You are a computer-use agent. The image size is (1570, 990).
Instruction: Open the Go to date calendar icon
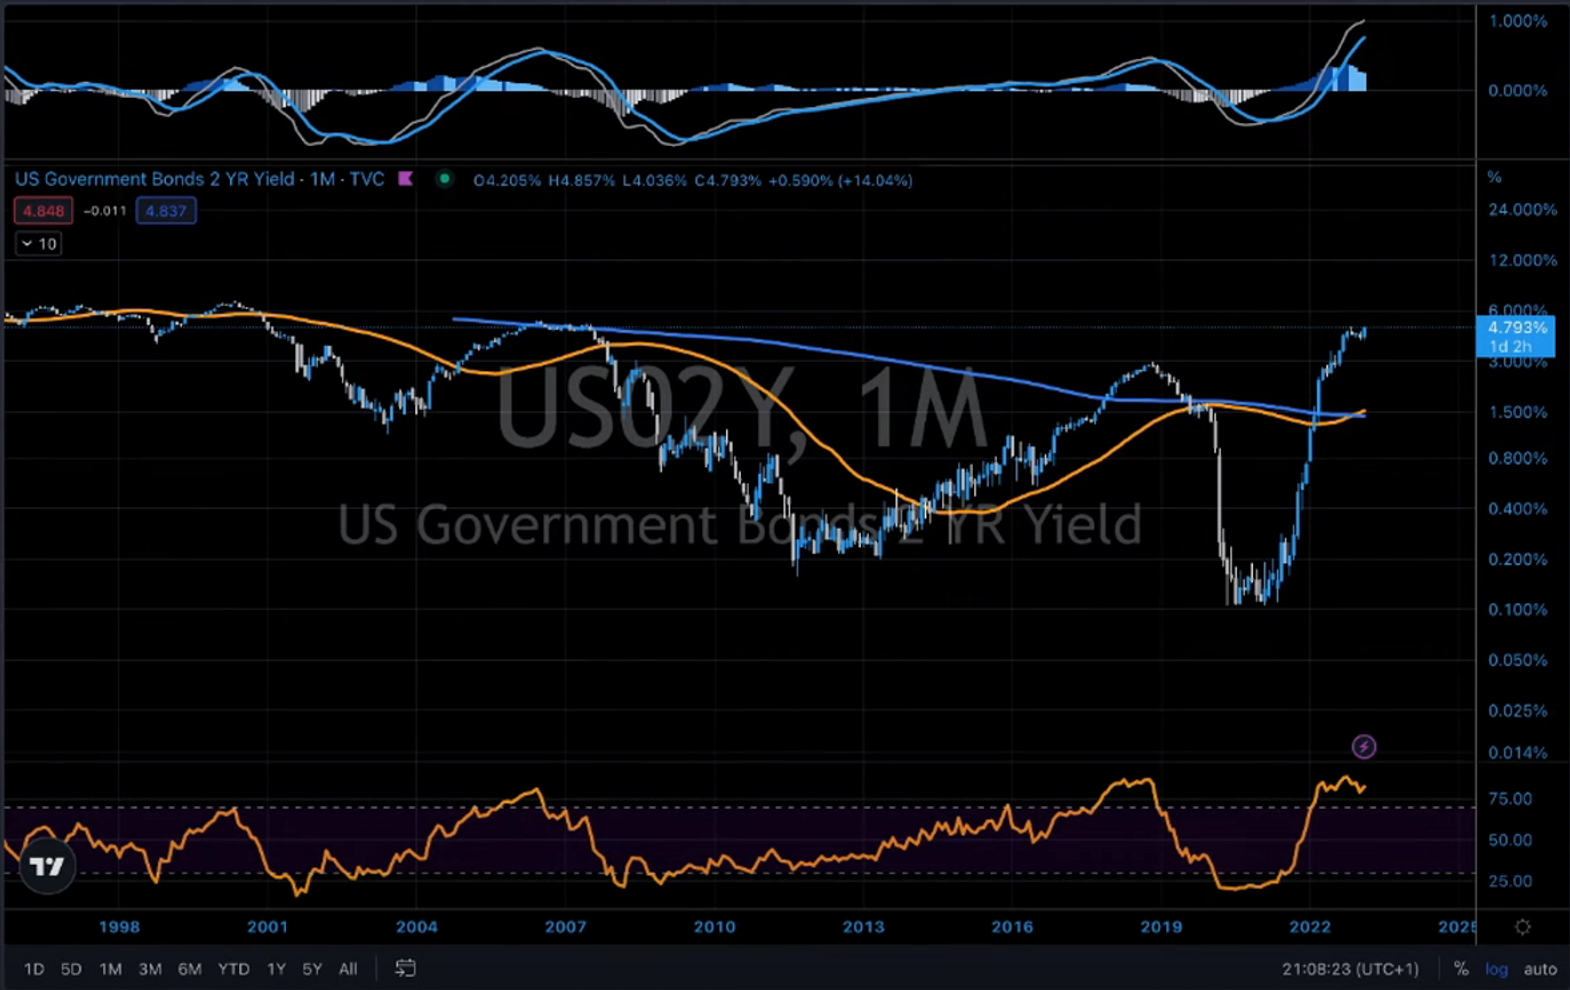[x=405, y=968]
